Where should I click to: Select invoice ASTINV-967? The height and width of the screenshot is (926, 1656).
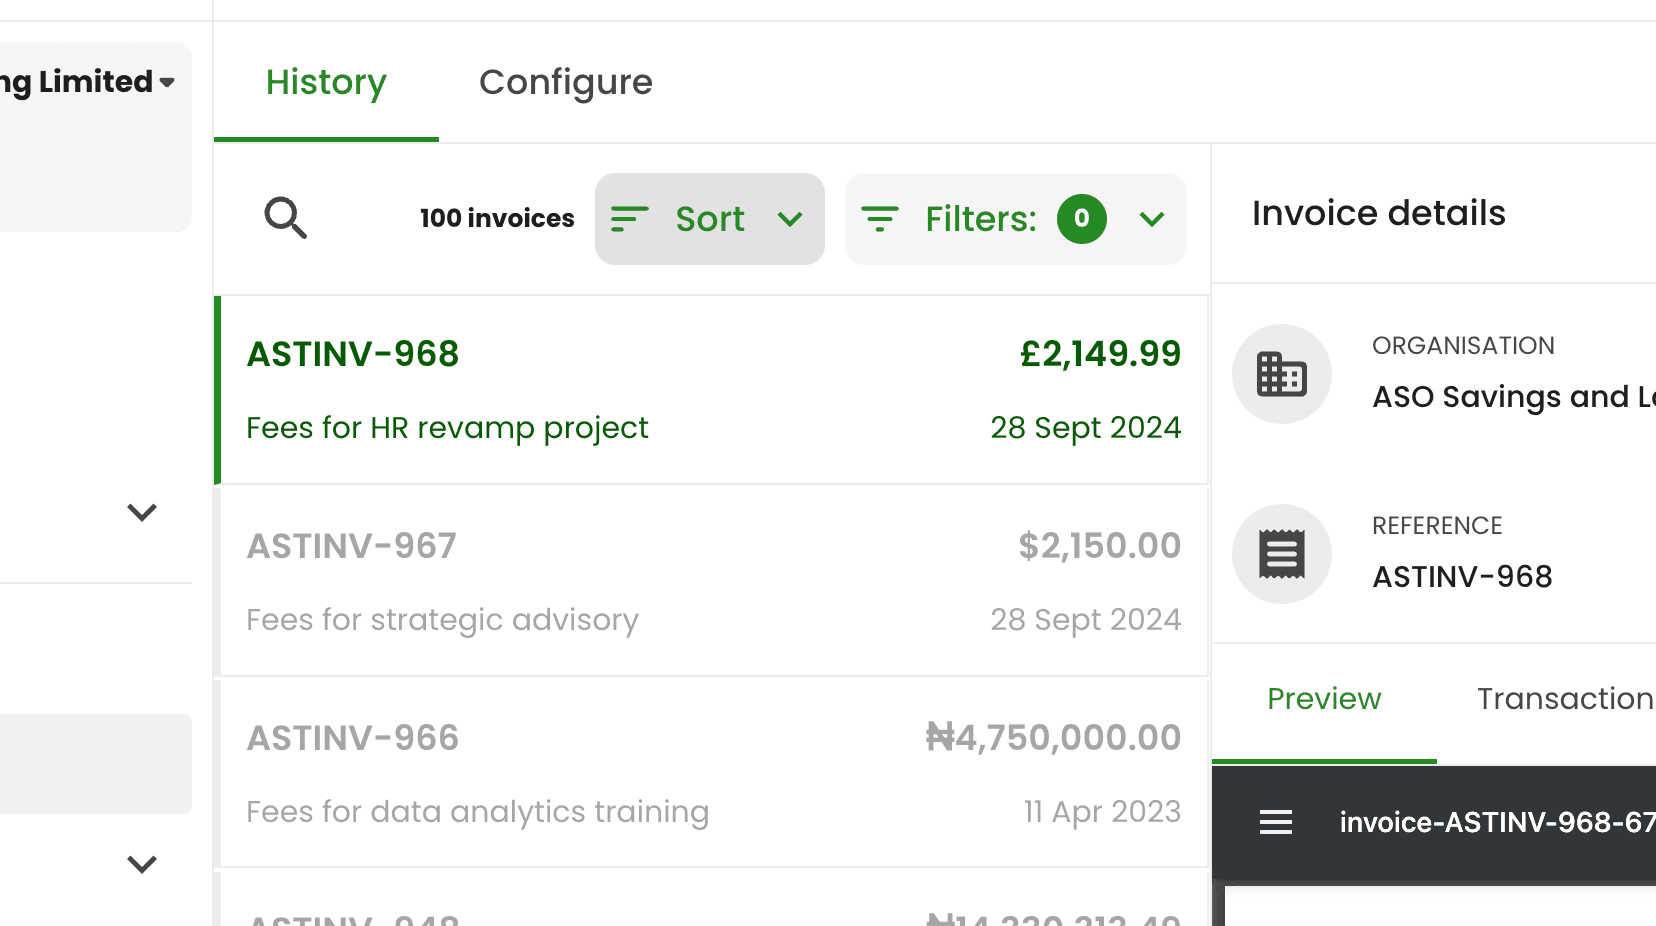coord(712,582)
